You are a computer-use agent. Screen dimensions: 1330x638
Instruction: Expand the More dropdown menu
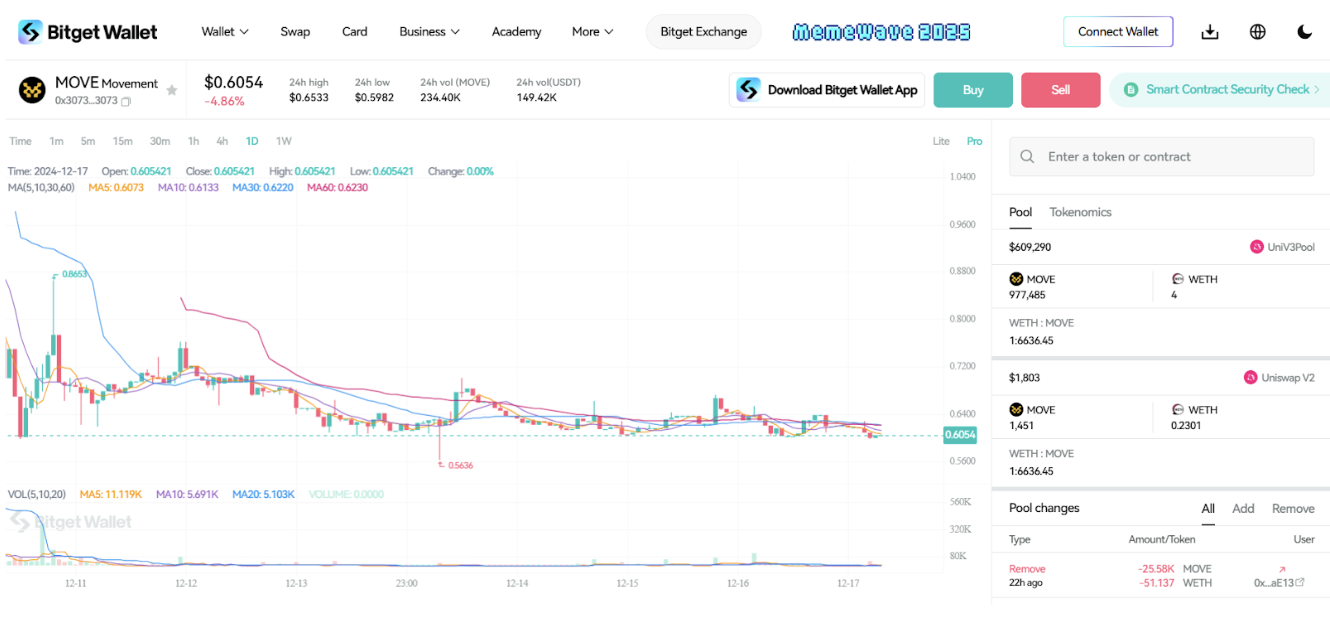[x=592, y=32]
